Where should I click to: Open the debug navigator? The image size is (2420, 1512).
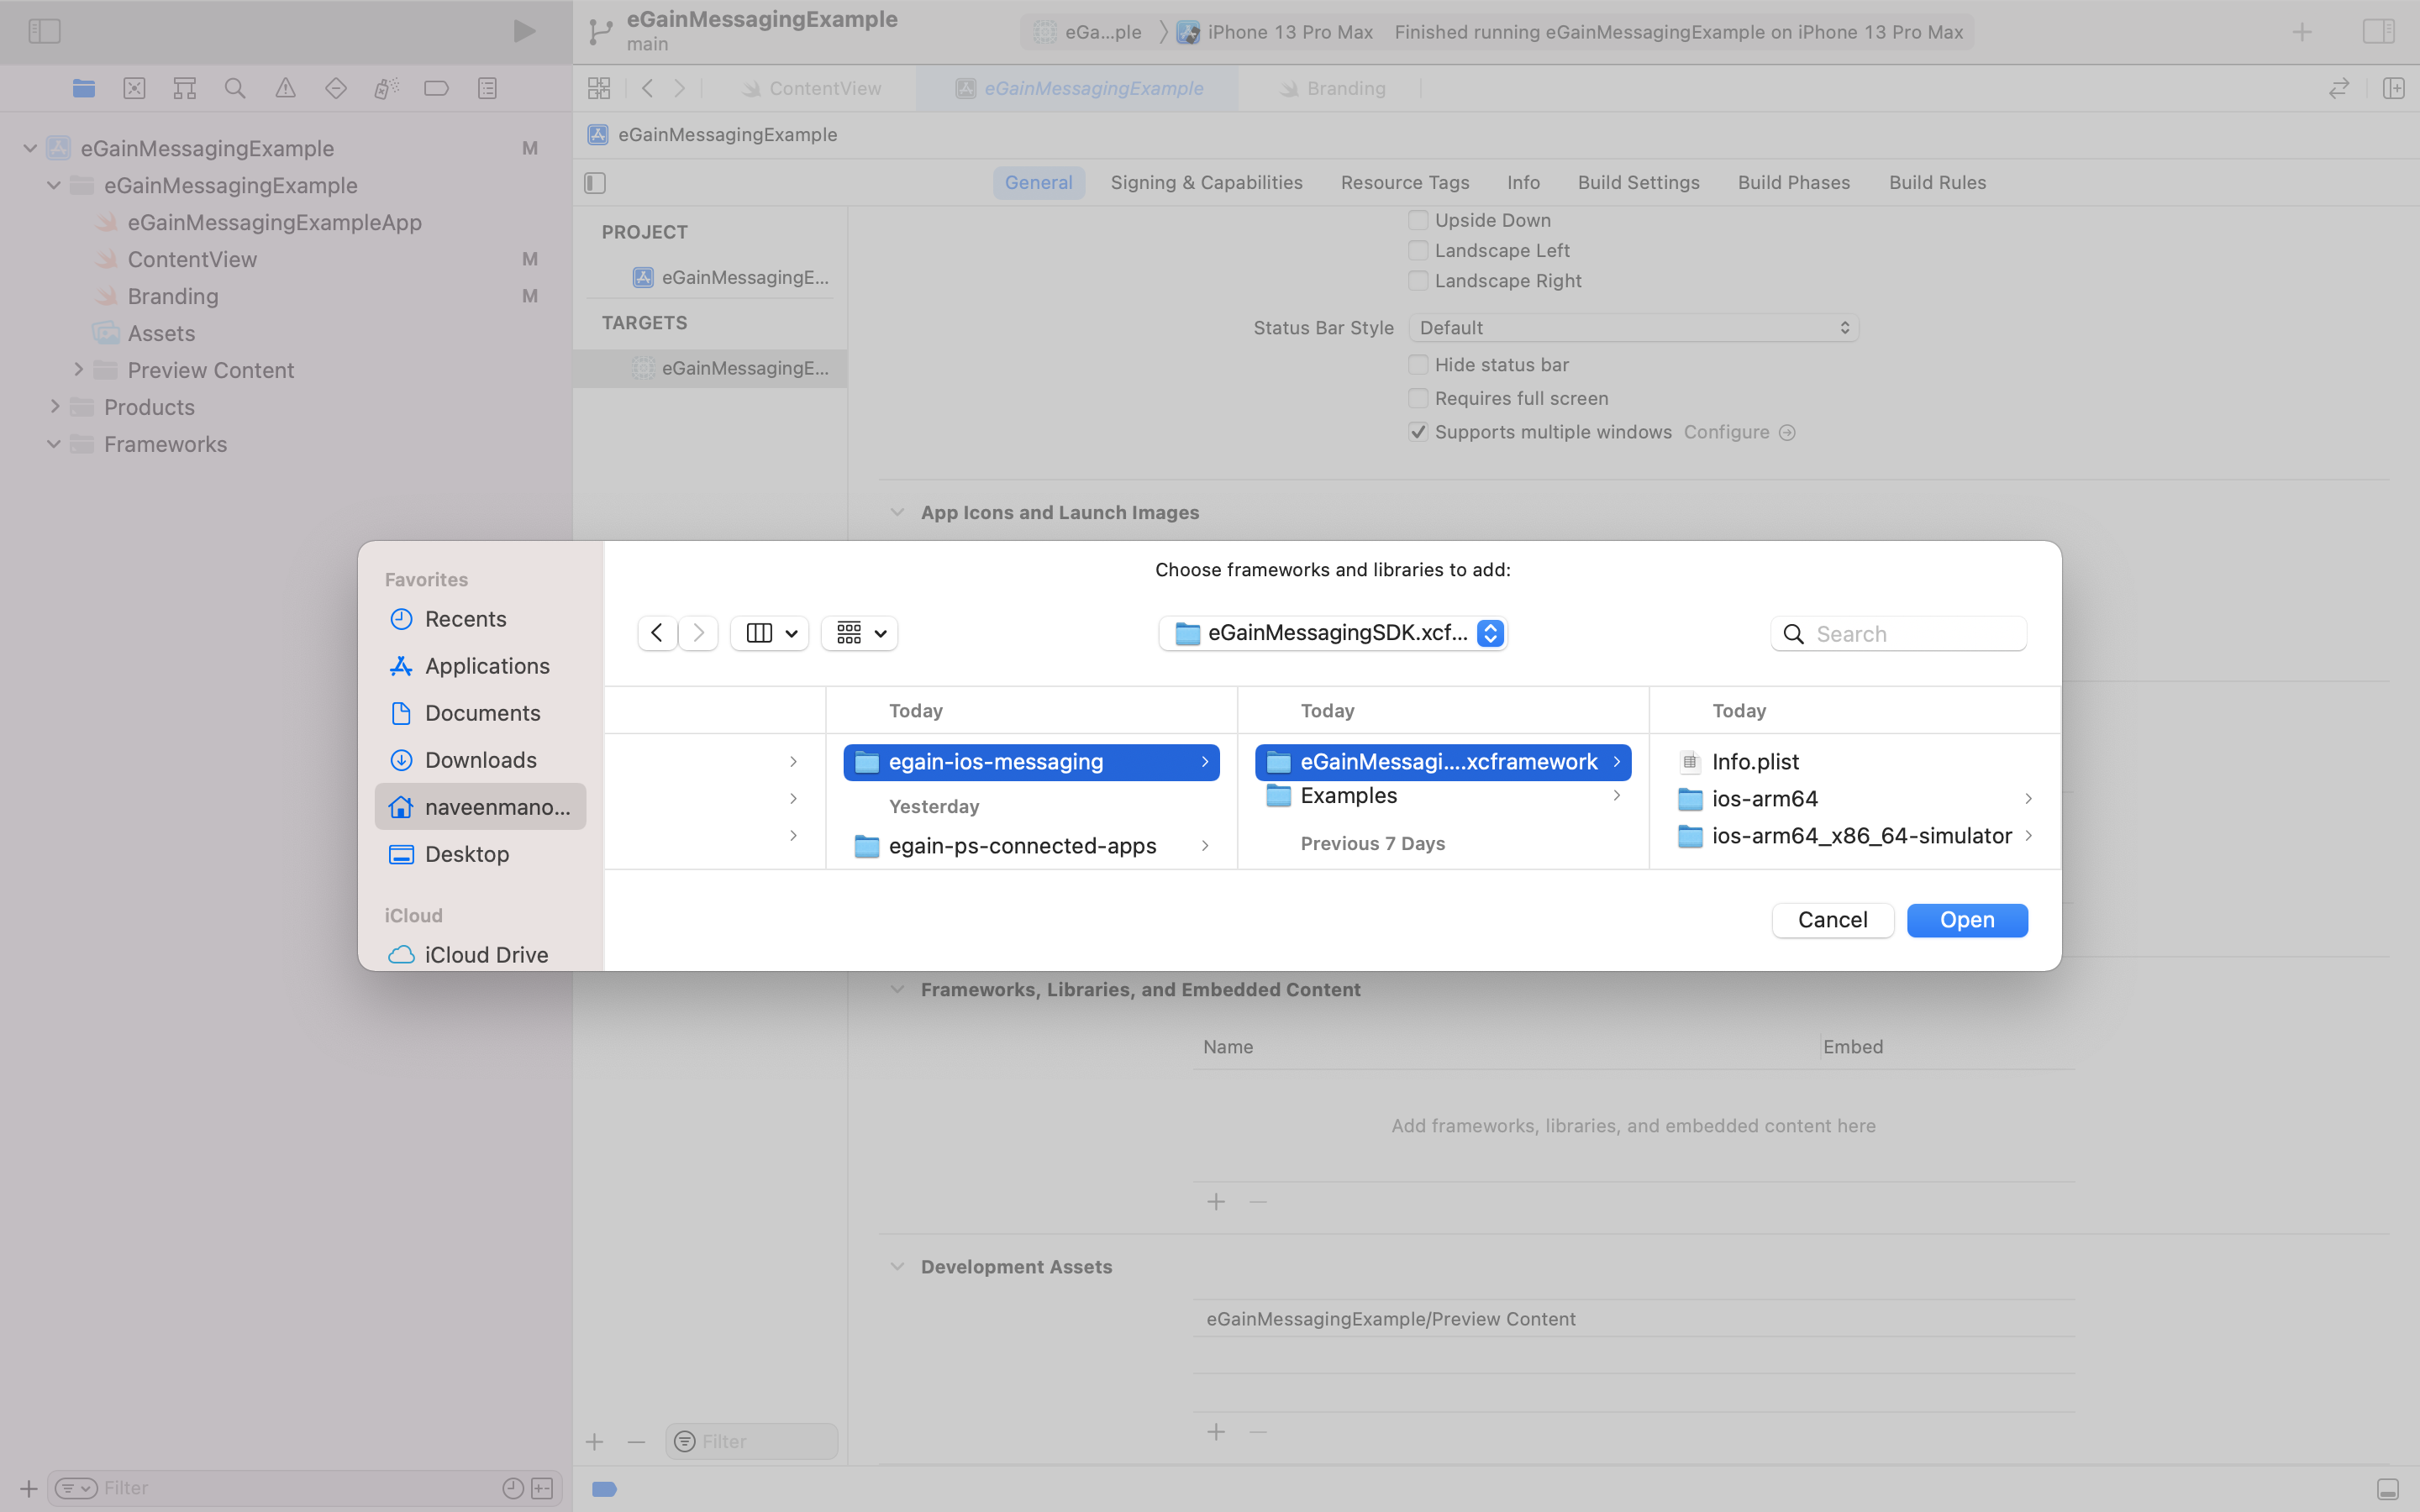[x=386, y=88]
